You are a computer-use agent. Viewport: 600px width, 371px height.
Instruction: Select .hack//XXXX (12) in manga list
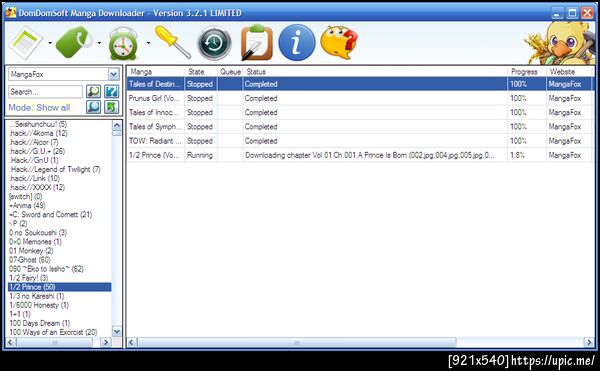[x=37, y=187]
